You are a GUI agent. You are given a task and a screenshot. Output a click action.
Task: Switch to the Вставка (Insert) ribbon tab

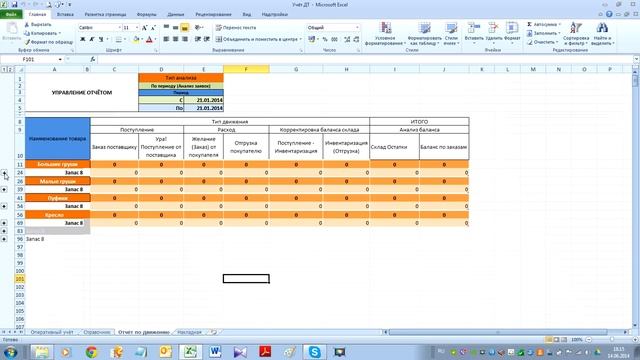coord(65,14)
